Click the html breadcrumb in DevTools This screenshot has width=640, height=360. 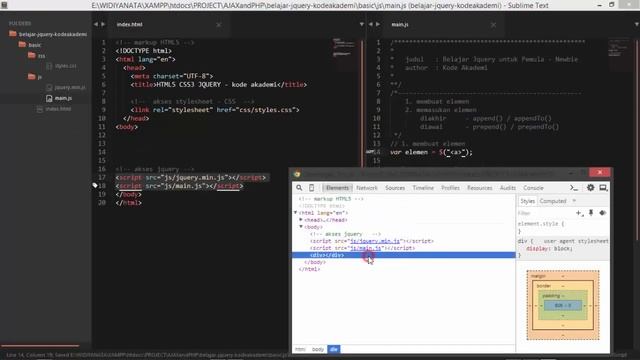click(300, 349)
